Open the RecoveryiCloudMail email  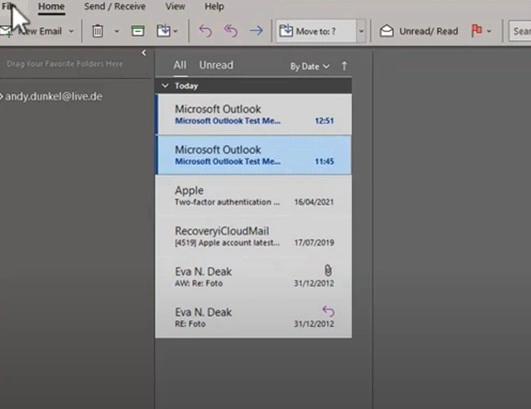point(253,236)
